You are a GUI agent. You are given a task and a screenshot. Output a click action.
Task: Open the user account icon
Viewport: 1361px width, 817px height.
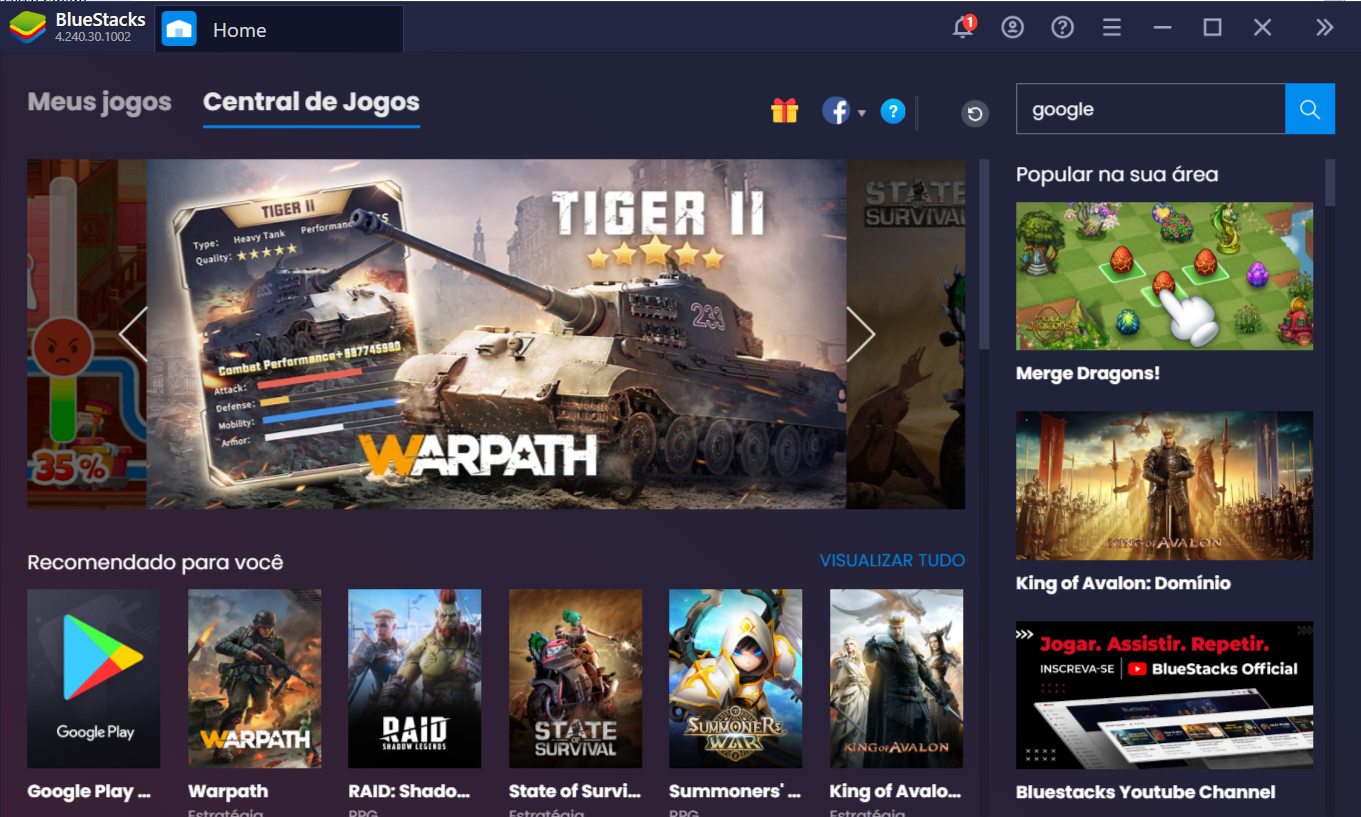[1013, 28]
